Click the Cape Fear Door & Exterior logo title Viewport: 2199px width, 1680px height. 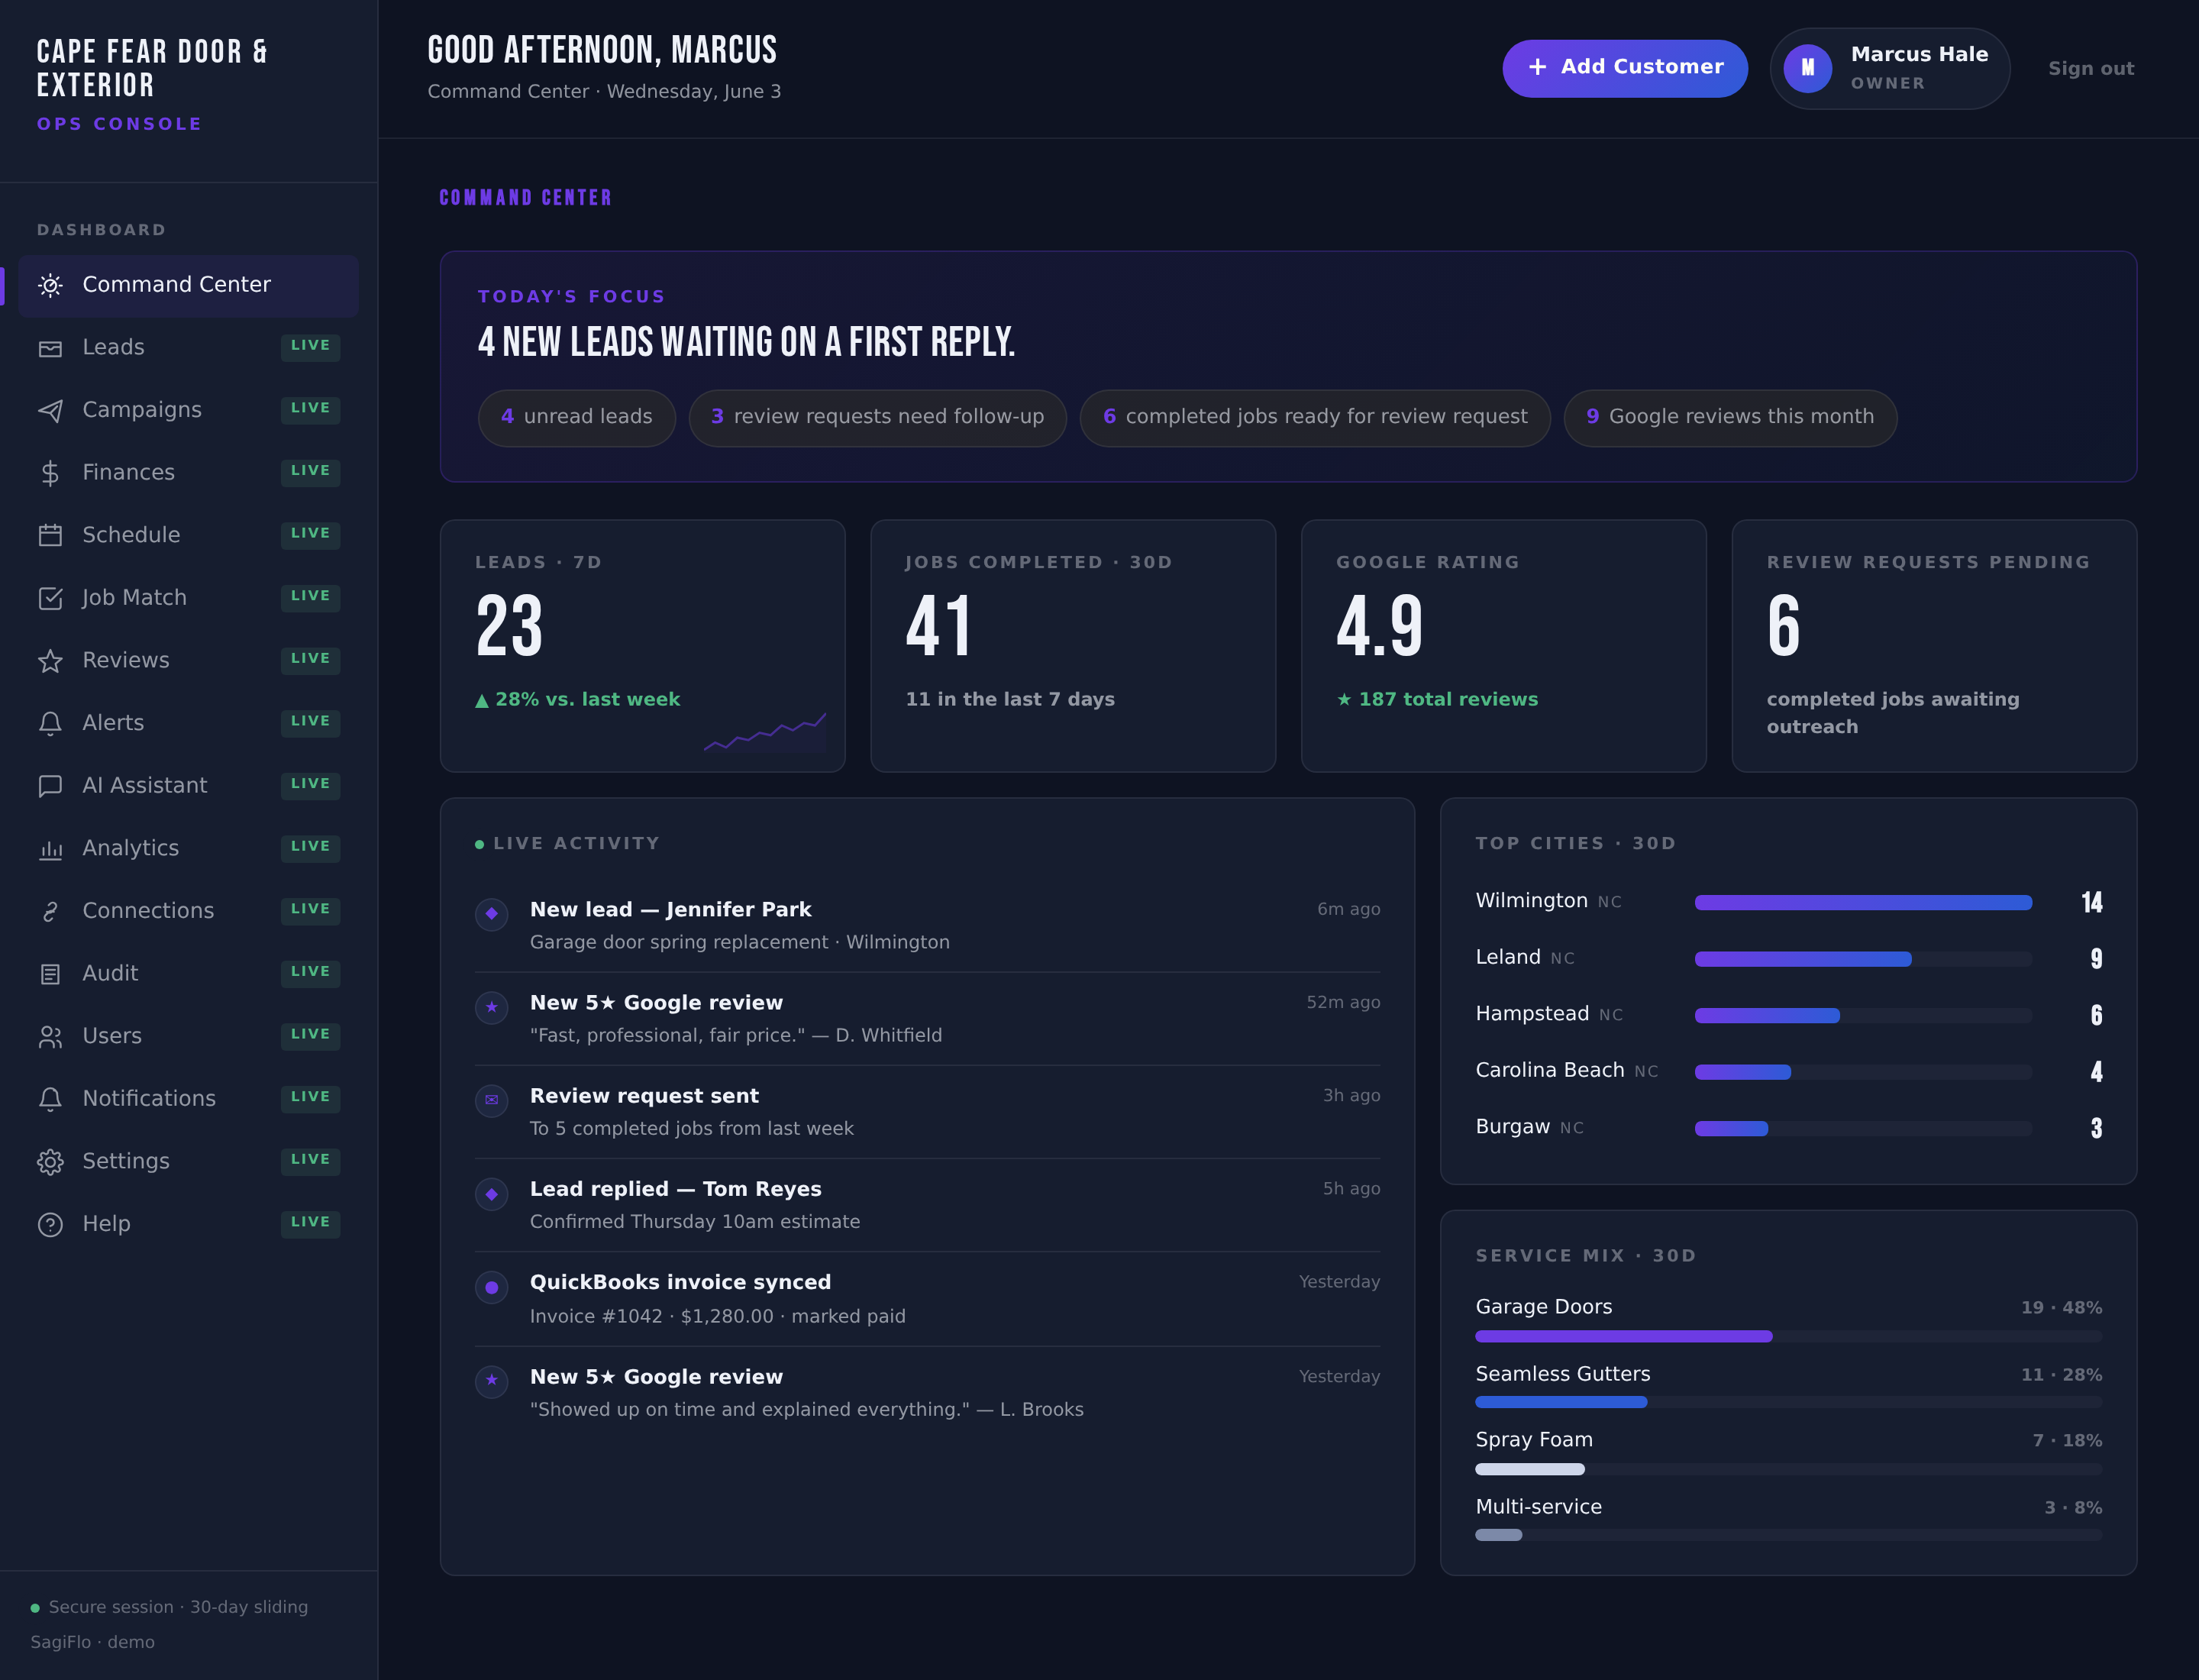(x=152, y=68)
